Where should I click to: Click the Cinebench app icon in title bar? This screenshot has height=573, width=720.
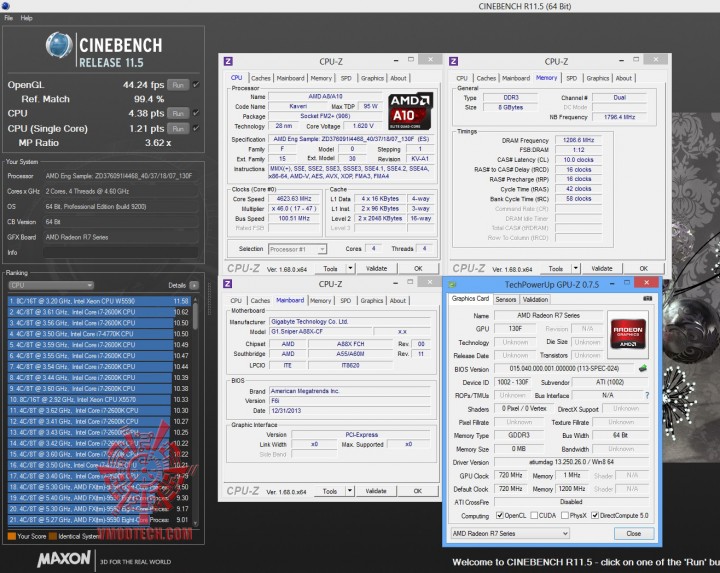6,6
